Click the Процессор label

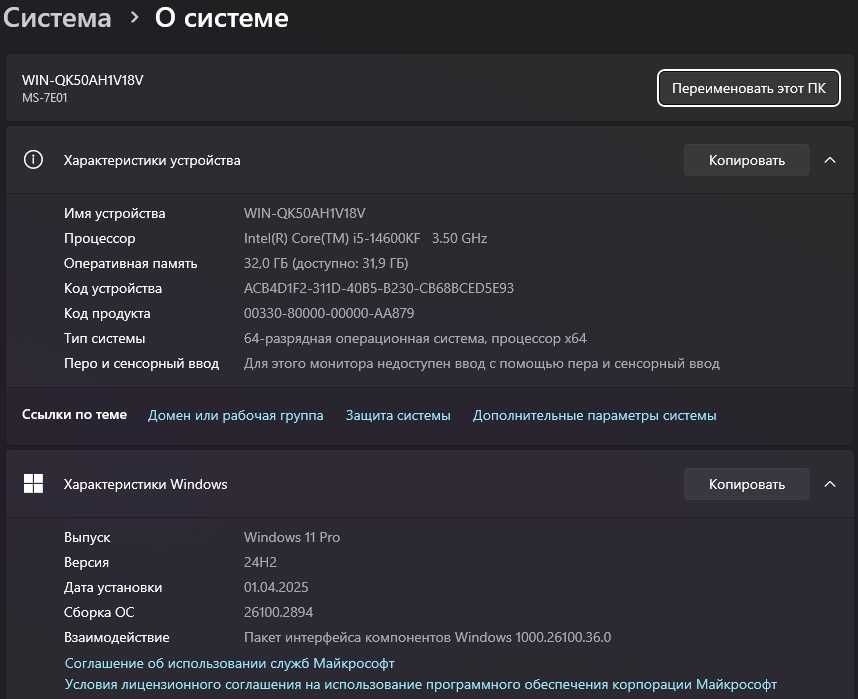[100, 239]
